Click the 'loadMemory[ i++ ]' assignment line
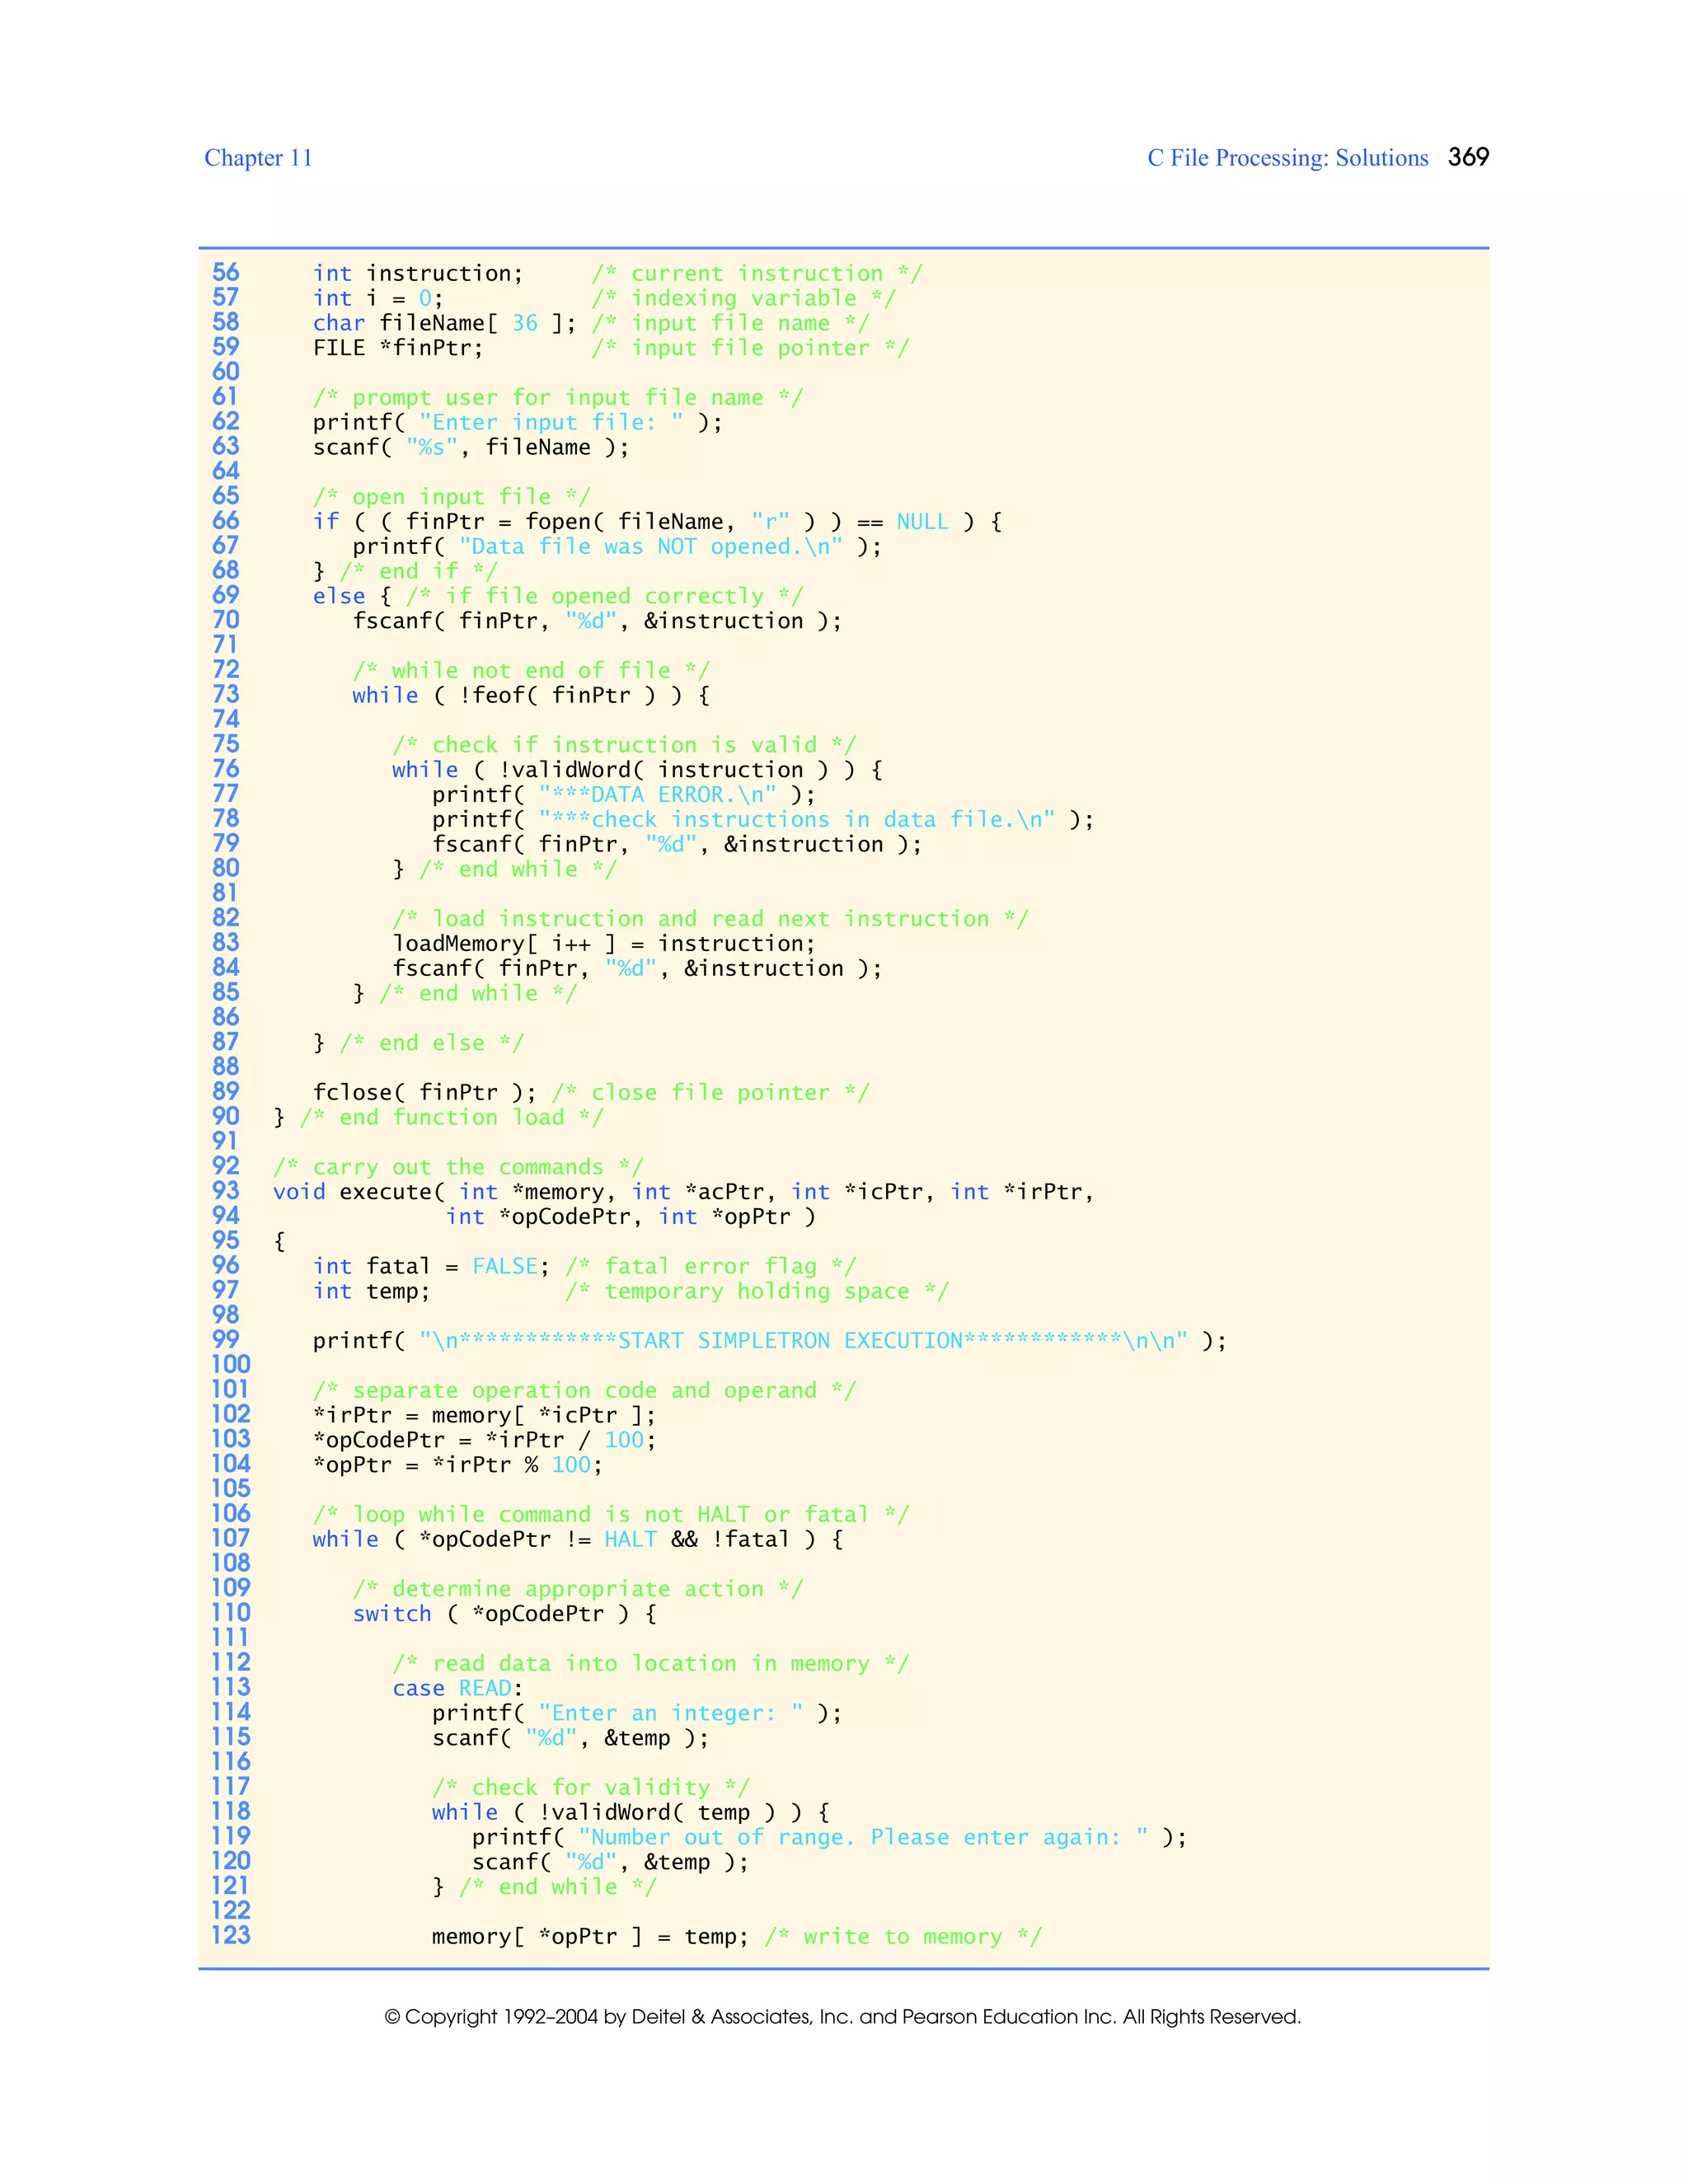The height and width of the screenshot is (2184, 1688). coord(603,943)
